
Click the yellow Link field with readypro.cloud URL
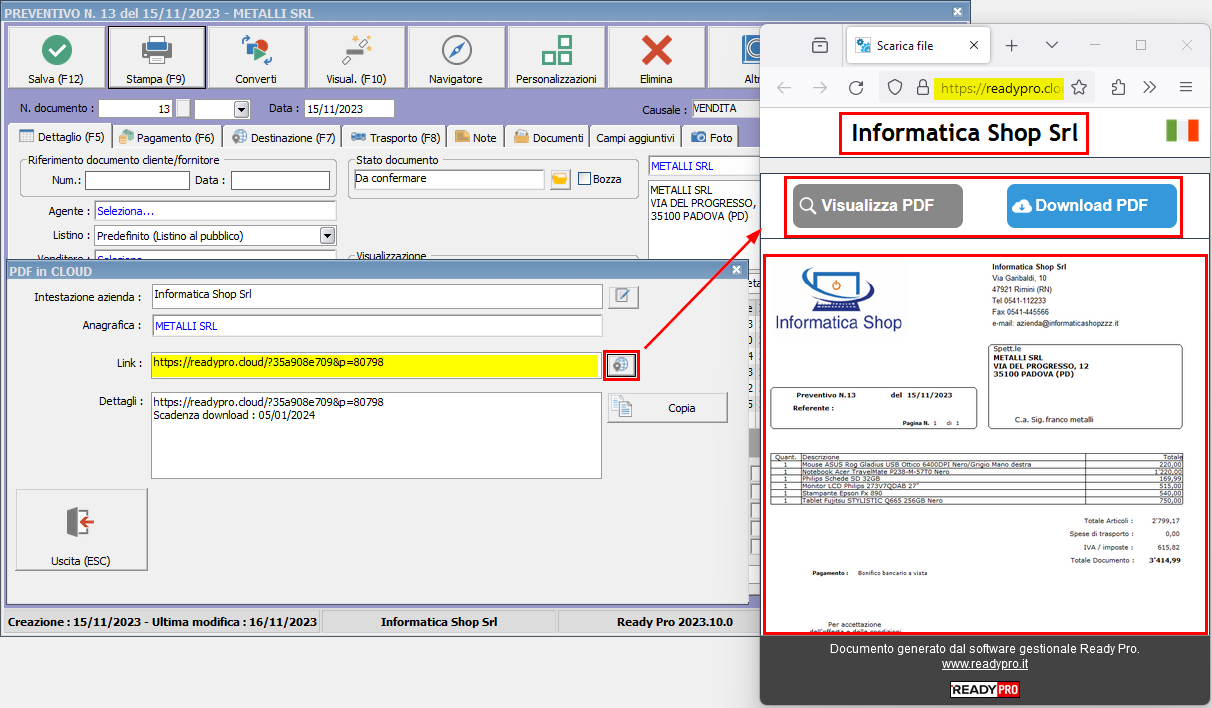pos(376,366)
